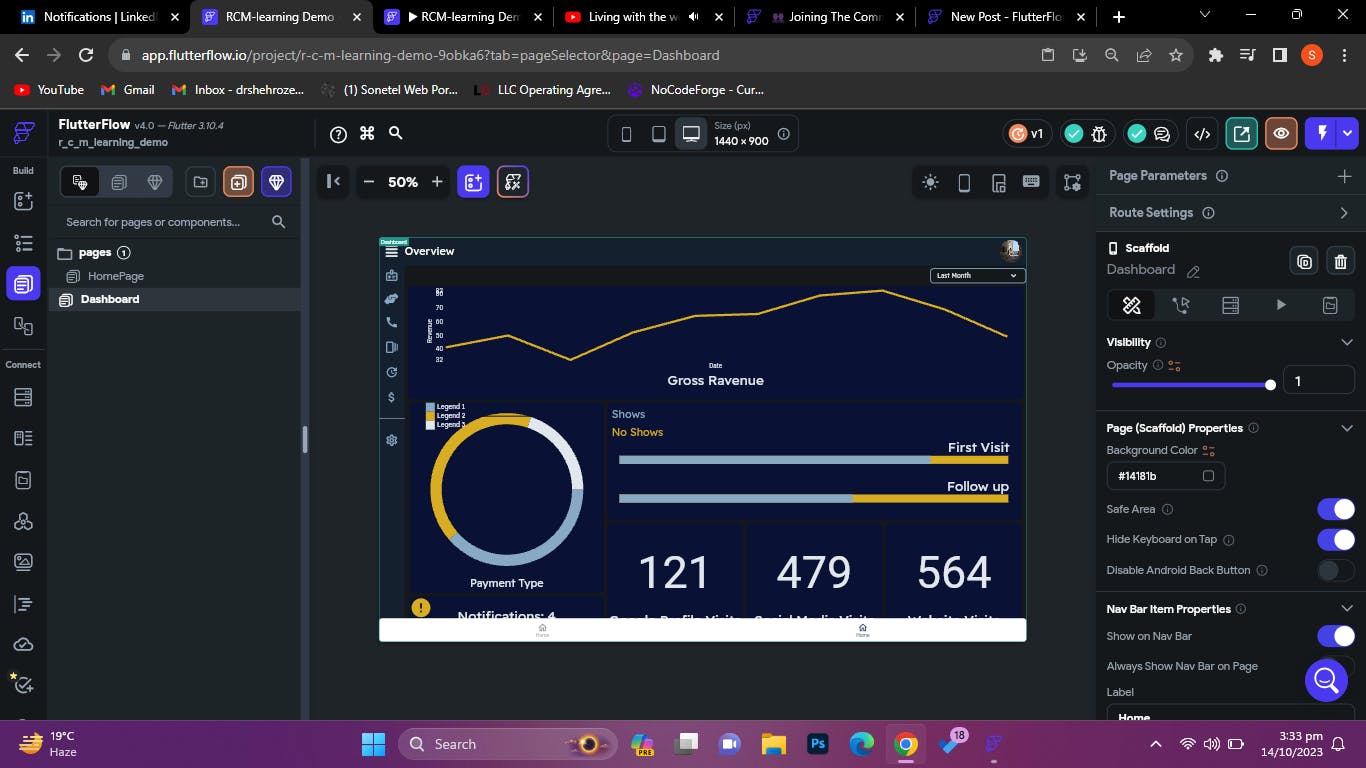Select the phone canvas device
Image resolution: width=1366 pixels, height=768 pixels.
(x=627, y=134)
